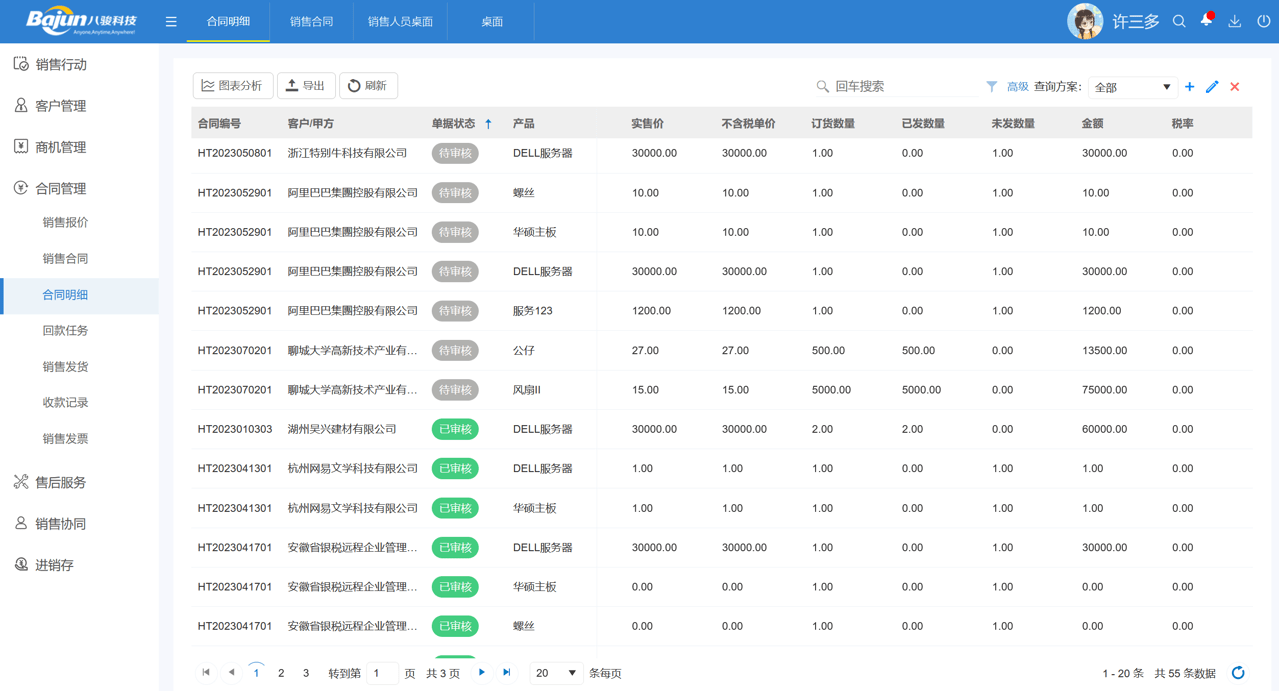Refresh table data icon at bottom right
This screenshot has width=1279, height=691.
click(1238, 673)
